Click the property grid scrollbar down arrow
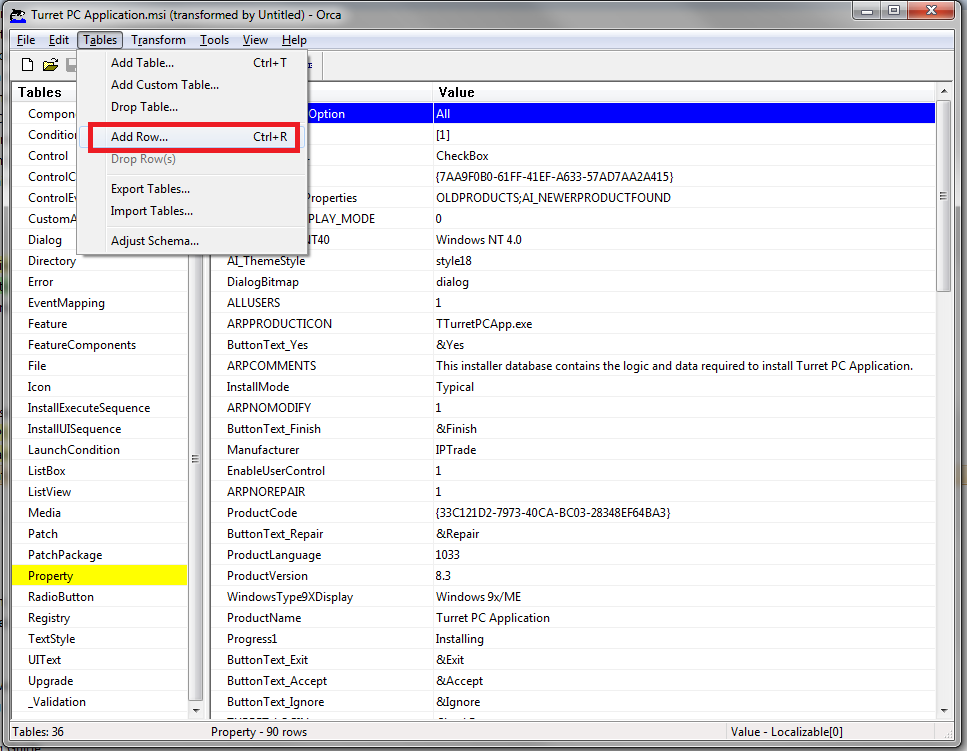The width and height of the screenshot is (967, 751). 944,711
